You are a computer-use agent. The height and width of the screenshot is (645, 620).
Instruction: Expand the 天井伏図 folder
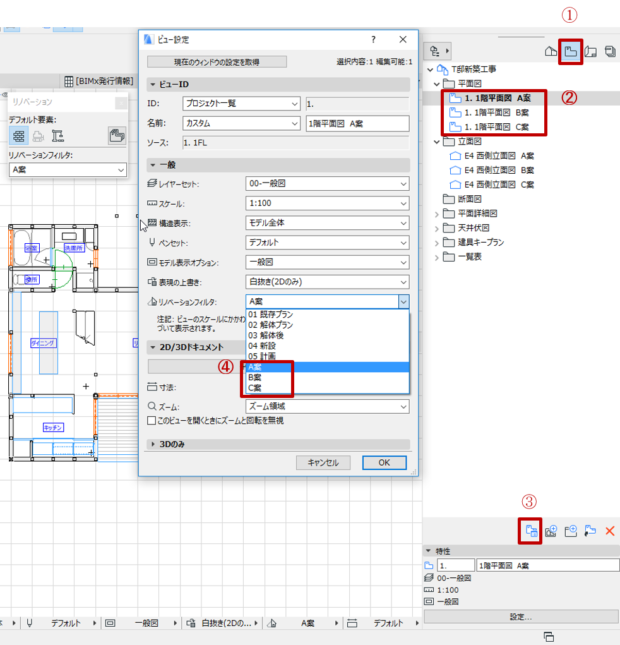tap(437, 228)
